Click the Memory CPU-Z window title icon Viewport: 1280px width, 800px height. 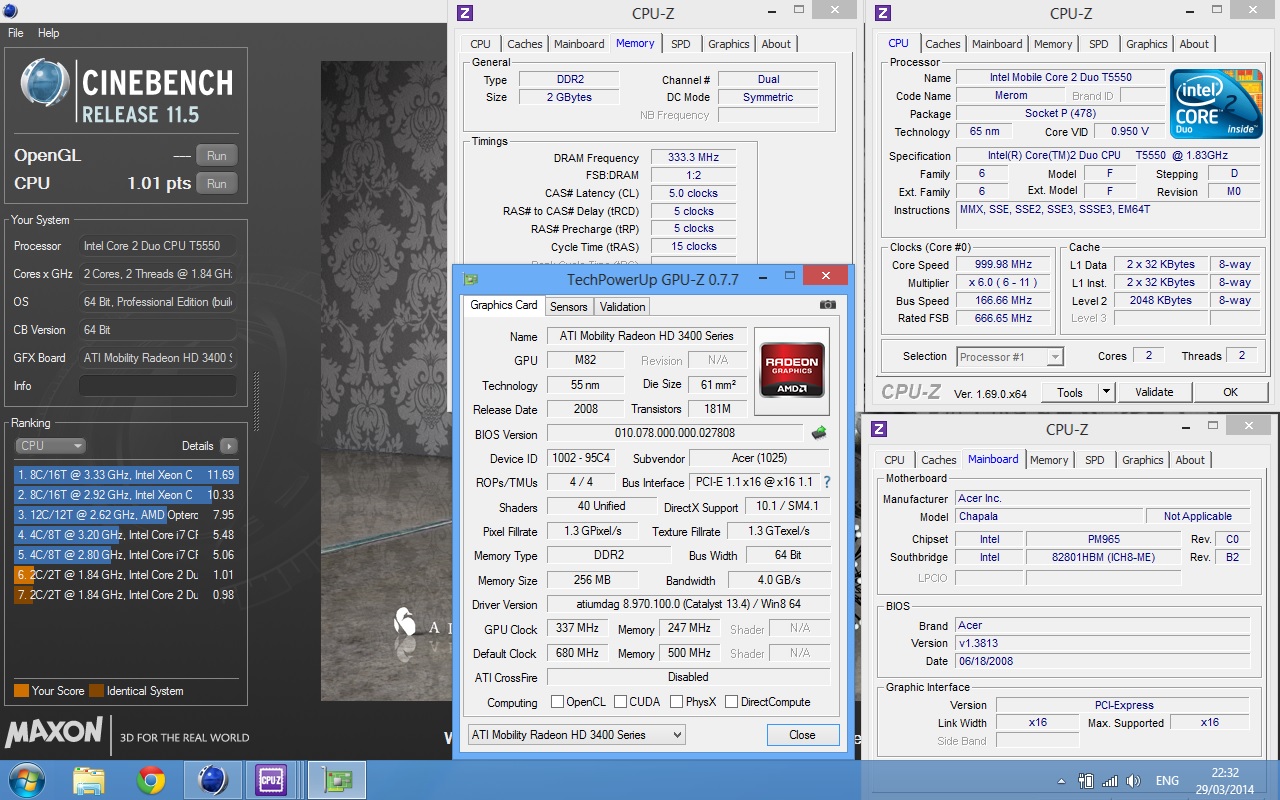coord(464,13)
